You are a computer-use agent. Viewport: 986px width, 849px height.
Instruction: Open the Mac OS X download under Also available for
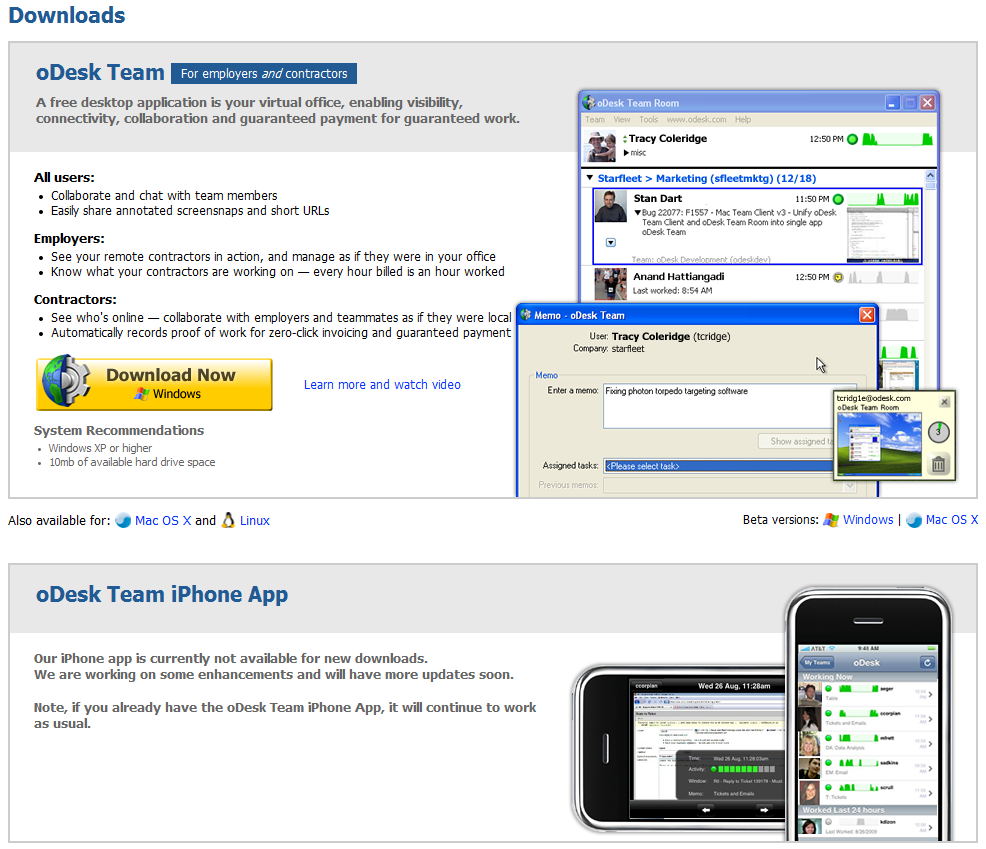(x=163, y=521)
